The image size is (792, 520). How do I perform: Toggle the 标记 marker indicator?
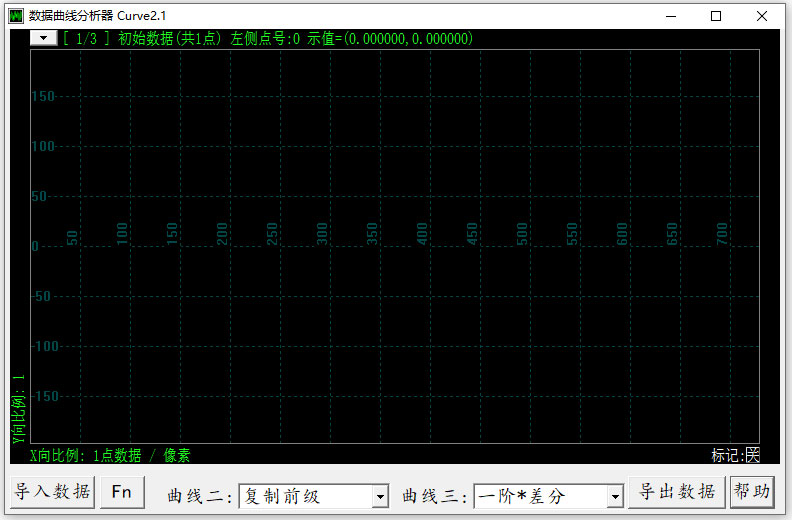tap(753, 455)
